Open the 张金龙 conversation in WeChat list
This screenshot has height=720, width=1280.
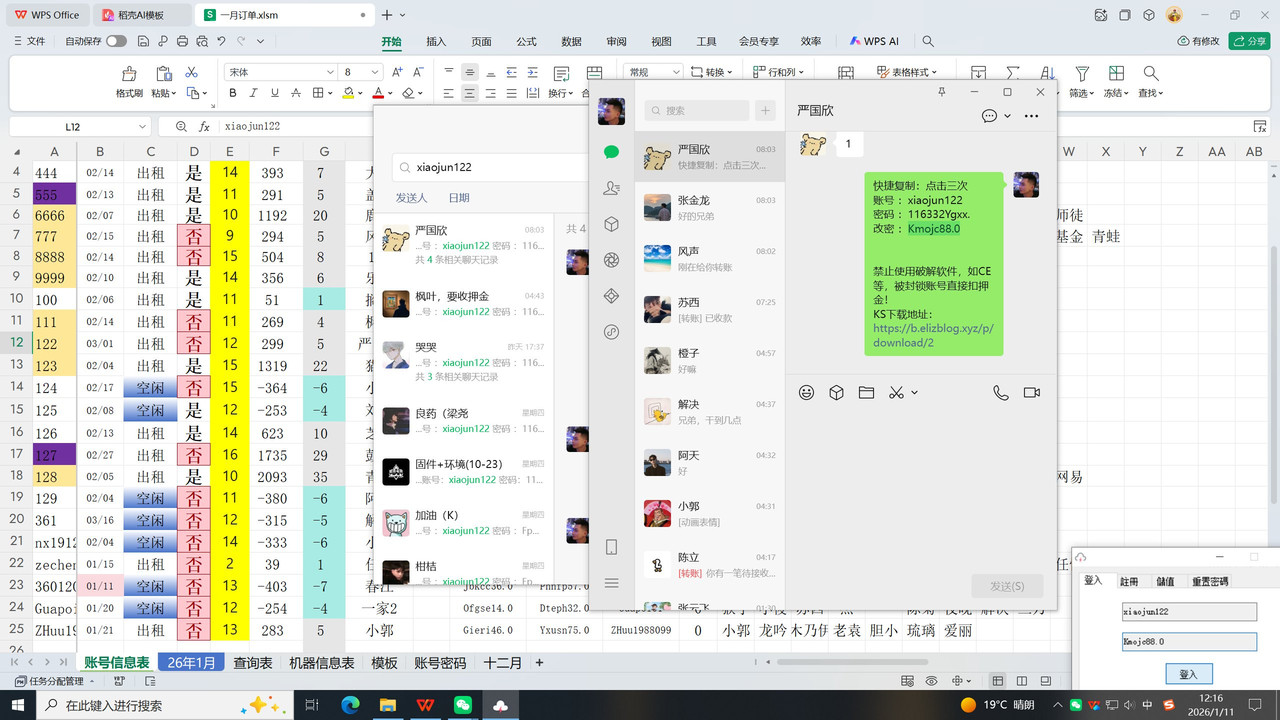point(710,207)
